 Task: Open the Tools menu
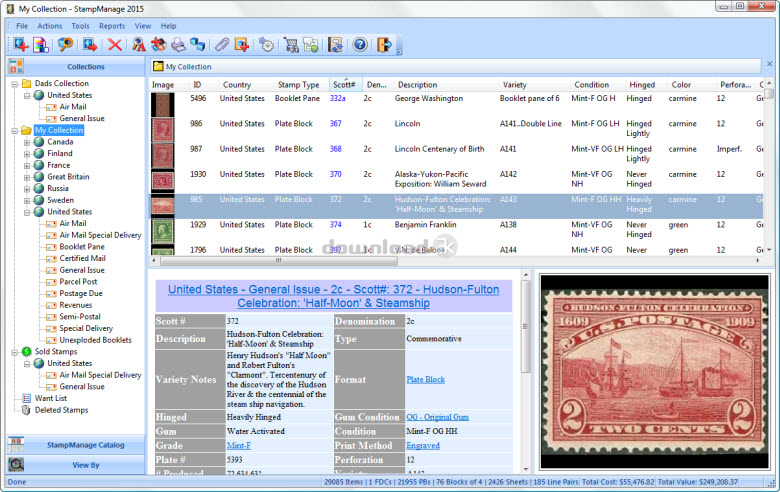[80, 26]
